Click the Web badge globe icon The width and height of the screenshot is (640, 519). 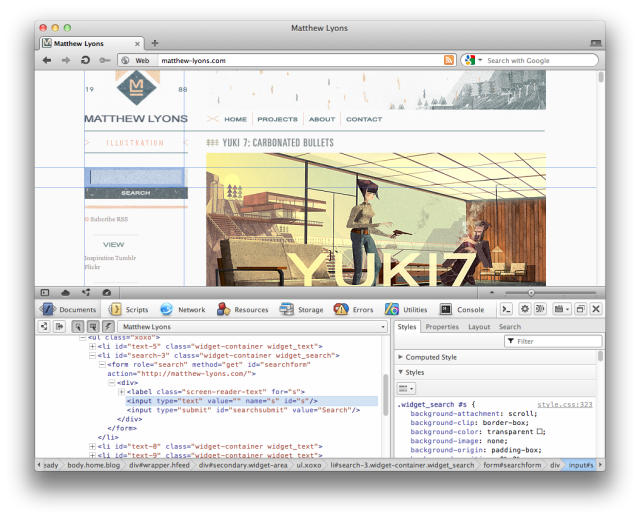tap(125, 60)
